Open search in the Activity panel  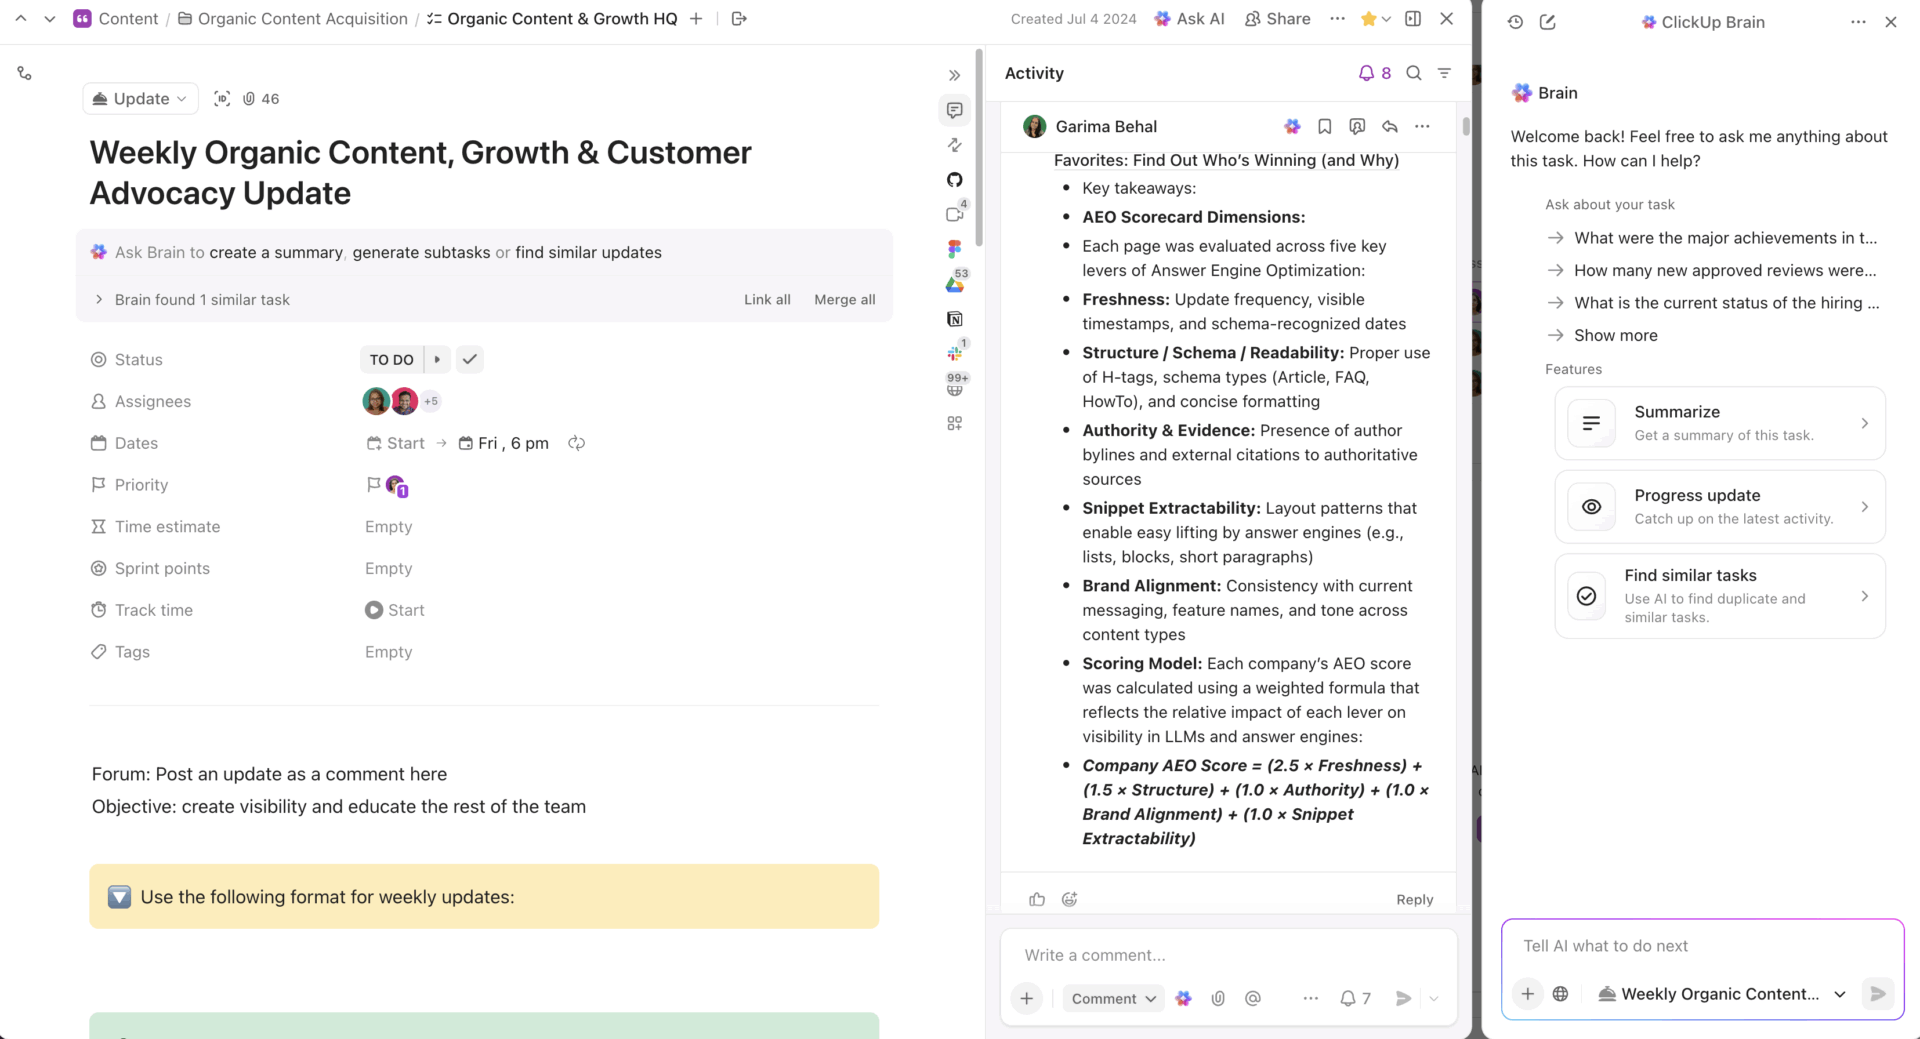[x=1413, y=72]
